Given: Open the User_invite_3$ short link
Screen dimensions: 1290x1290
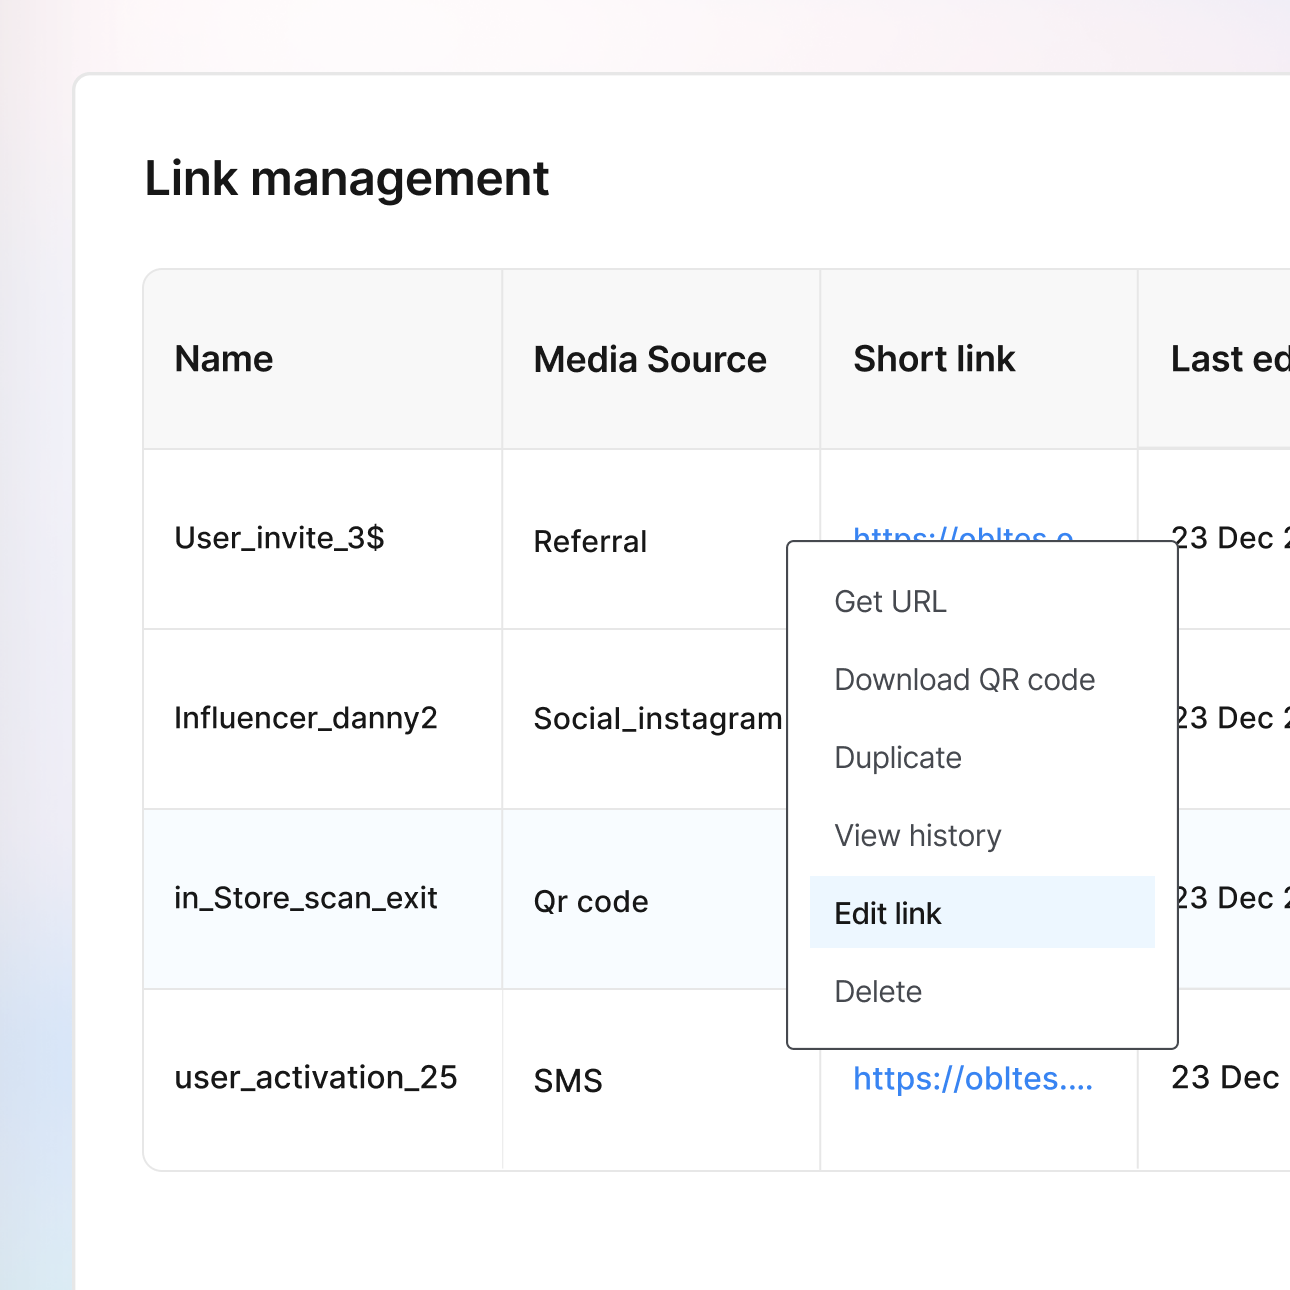Looking at the screenshot, I should coord(963,533).
